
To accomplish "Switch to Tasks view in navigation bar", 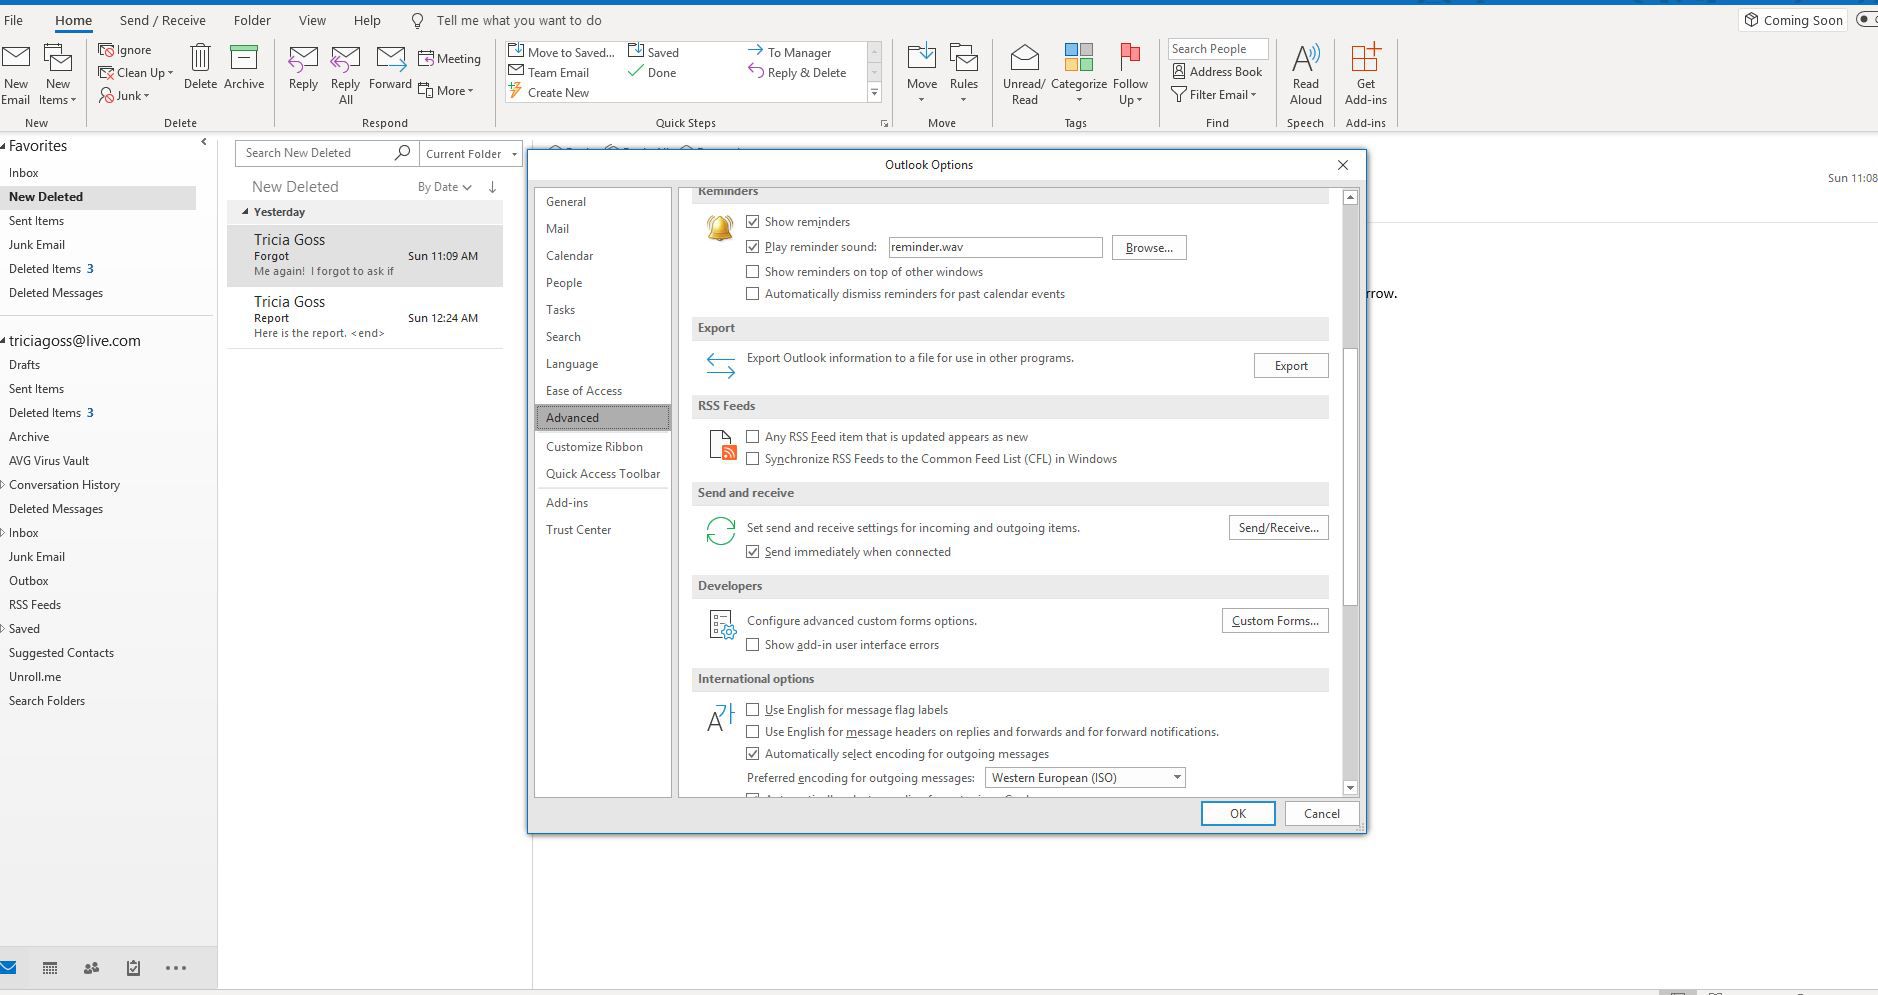I will coord(133,968).
